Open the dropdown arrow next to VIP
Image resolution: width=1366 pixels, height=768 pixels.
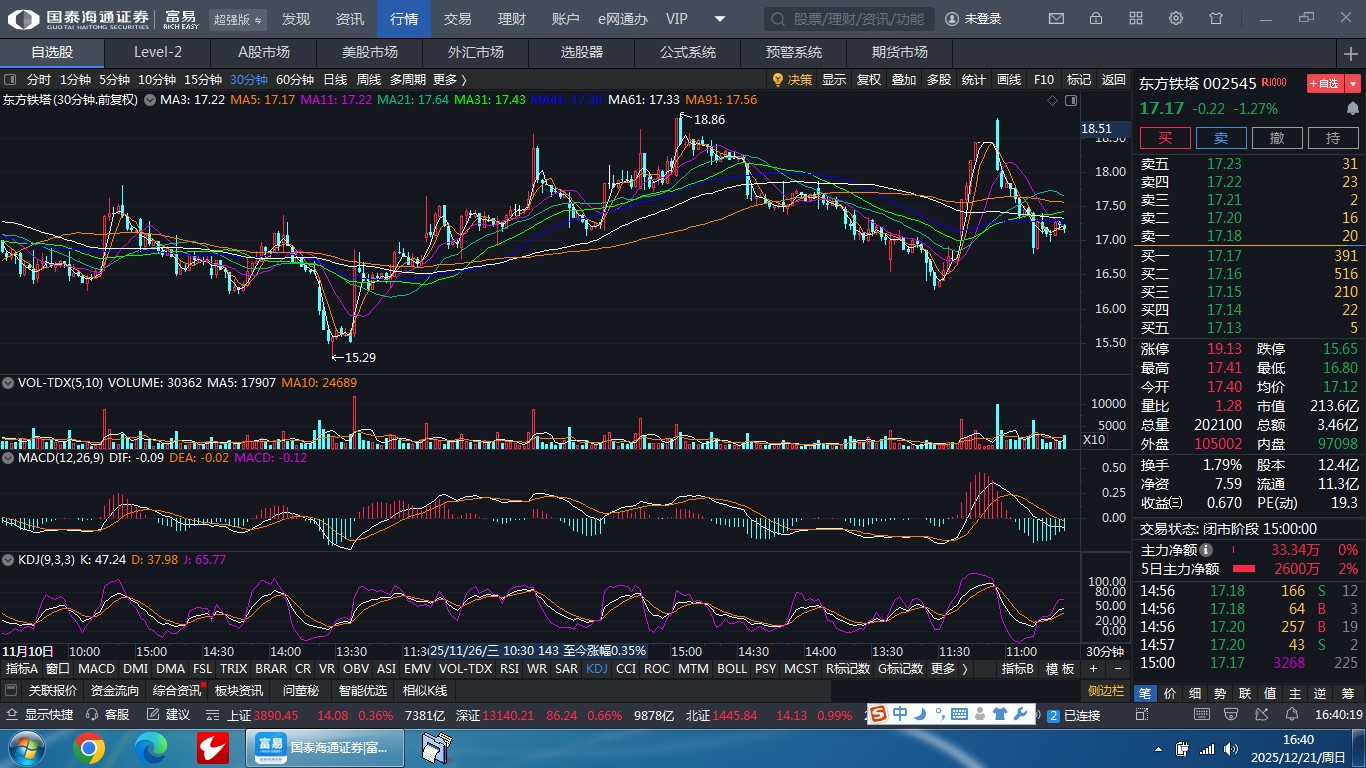coord(720,19)
